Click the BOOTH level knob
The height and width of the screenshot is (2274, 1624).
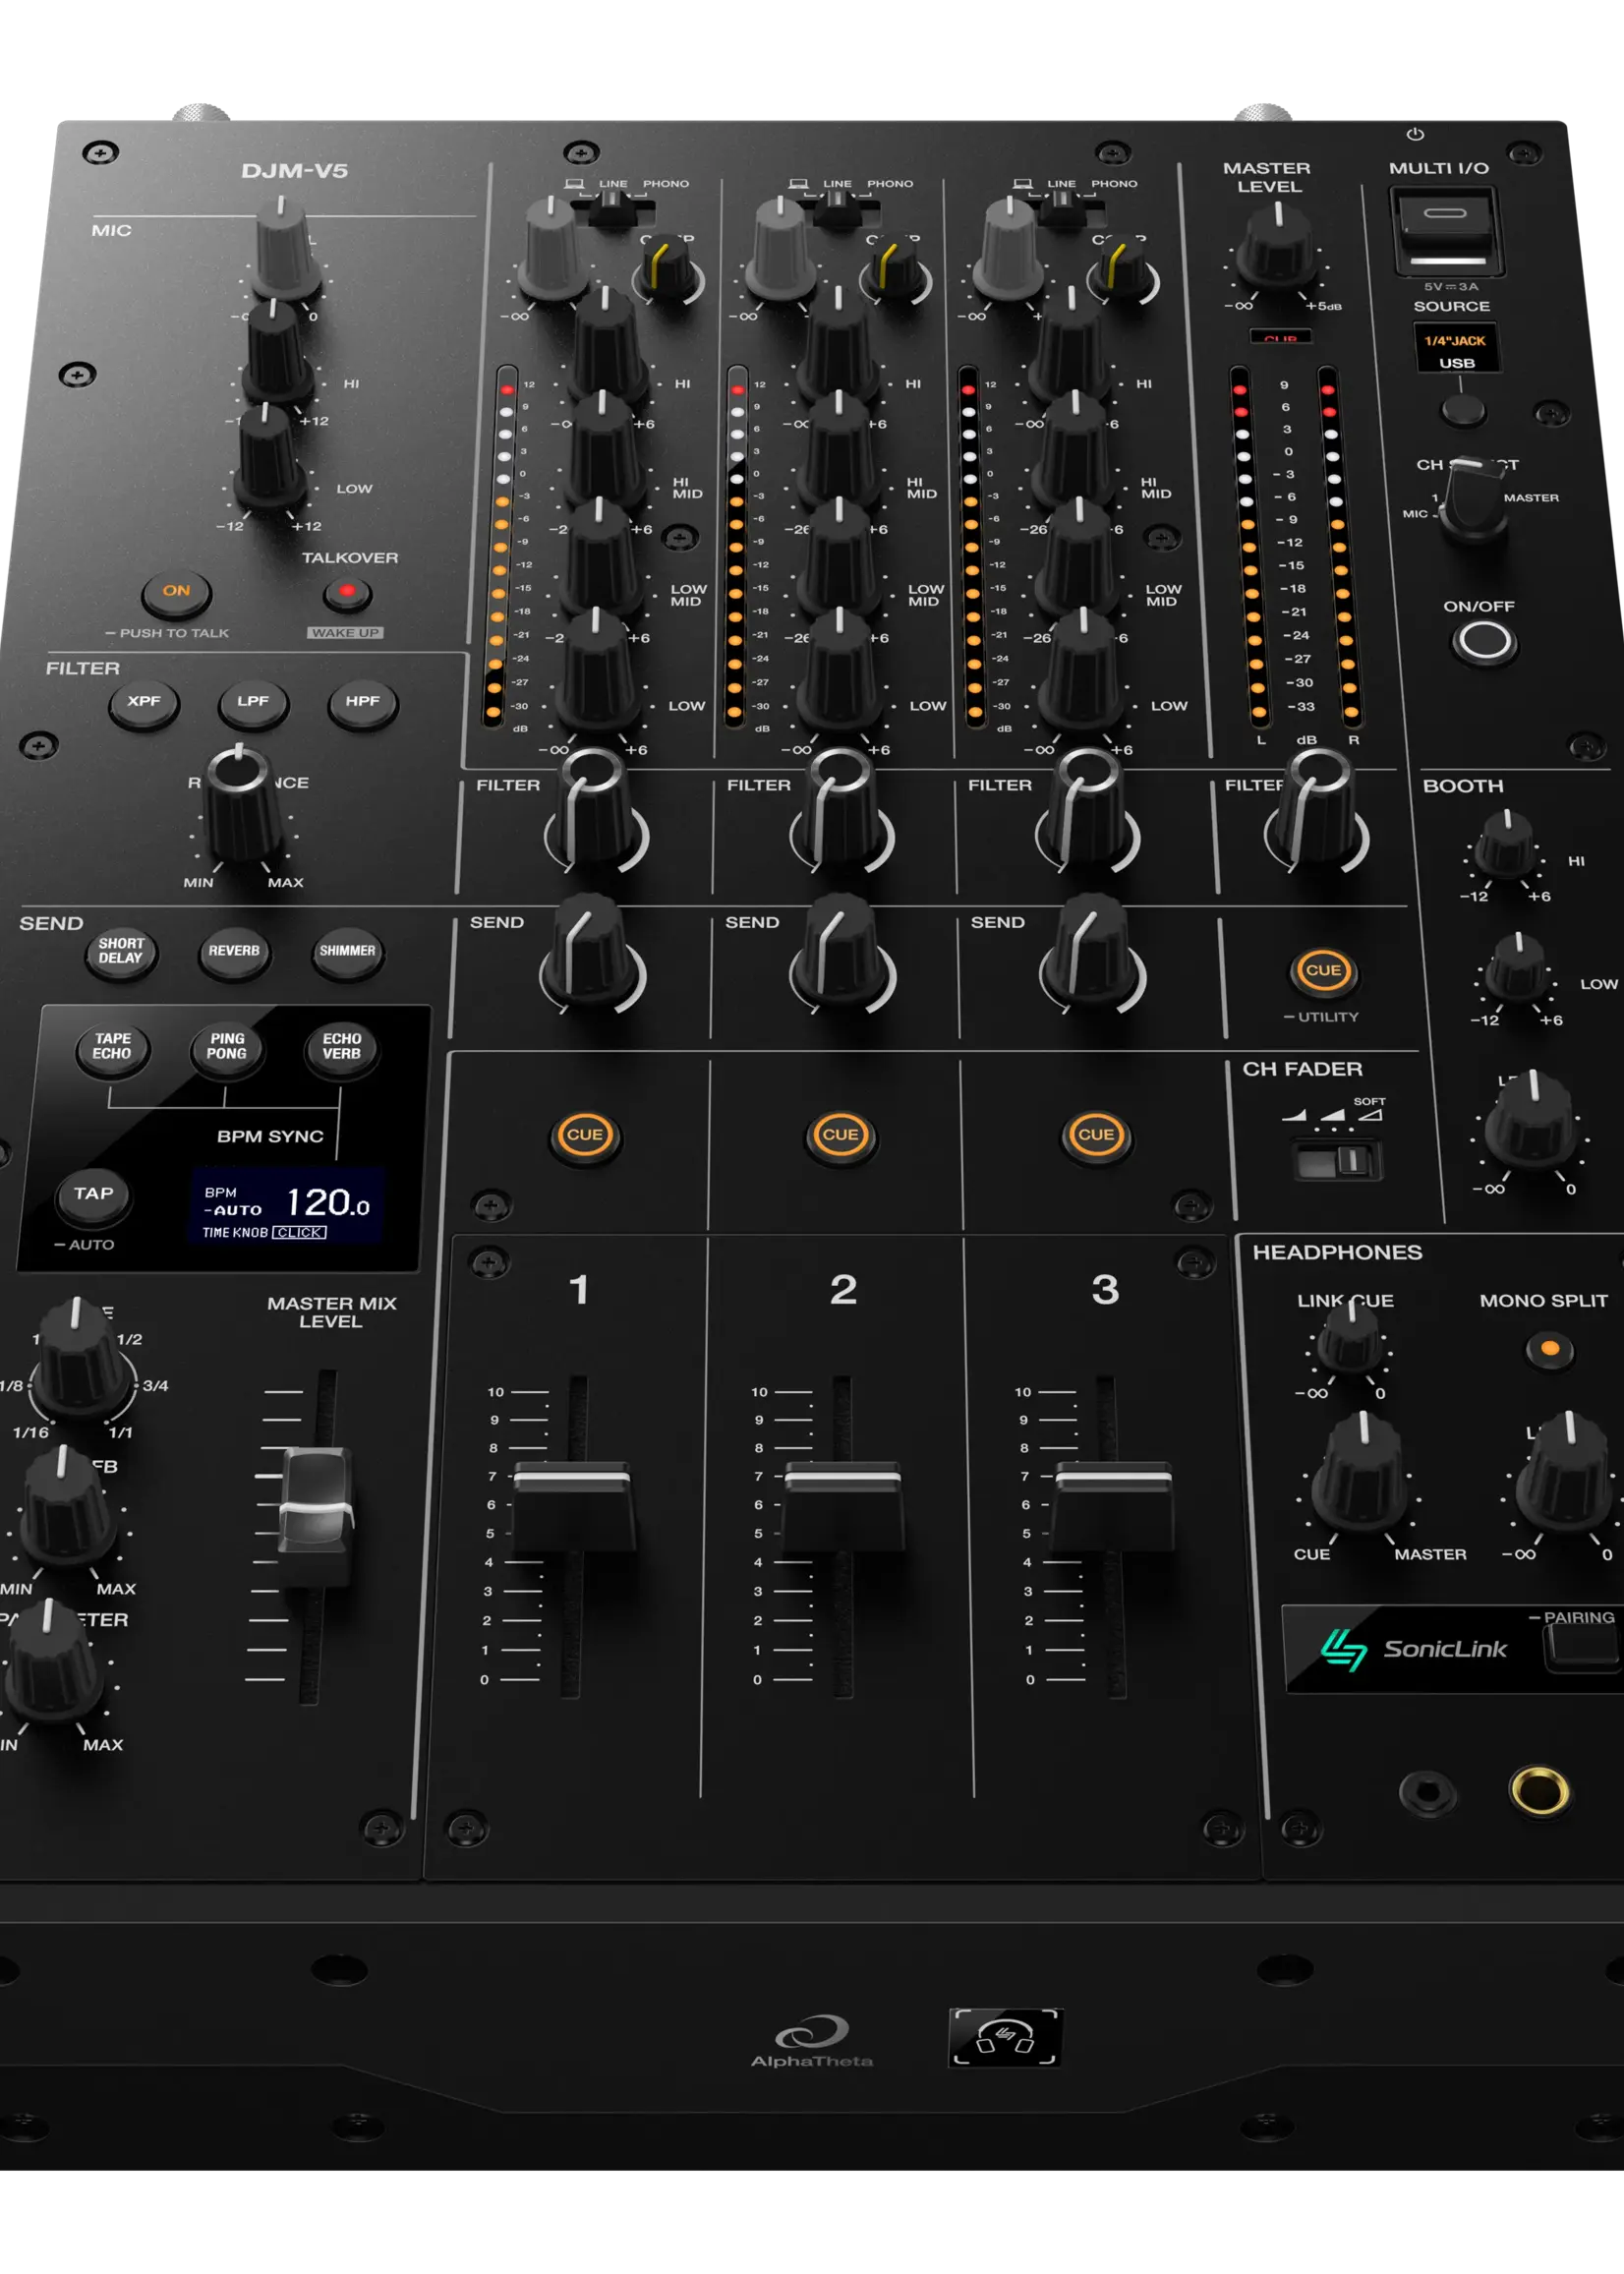pos(1530,1121)
